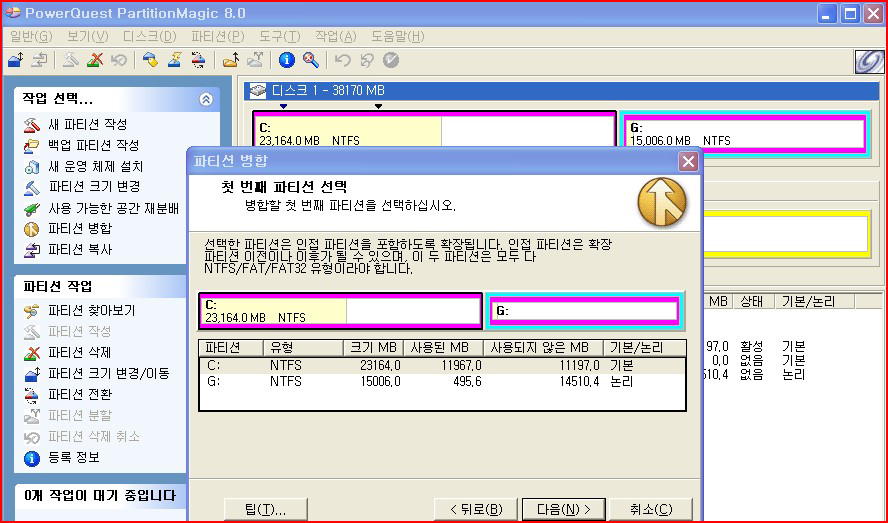The image size is (888, 523).
Task: Click the icon beside 파티션 복사 task
Action: pos(32,250)
